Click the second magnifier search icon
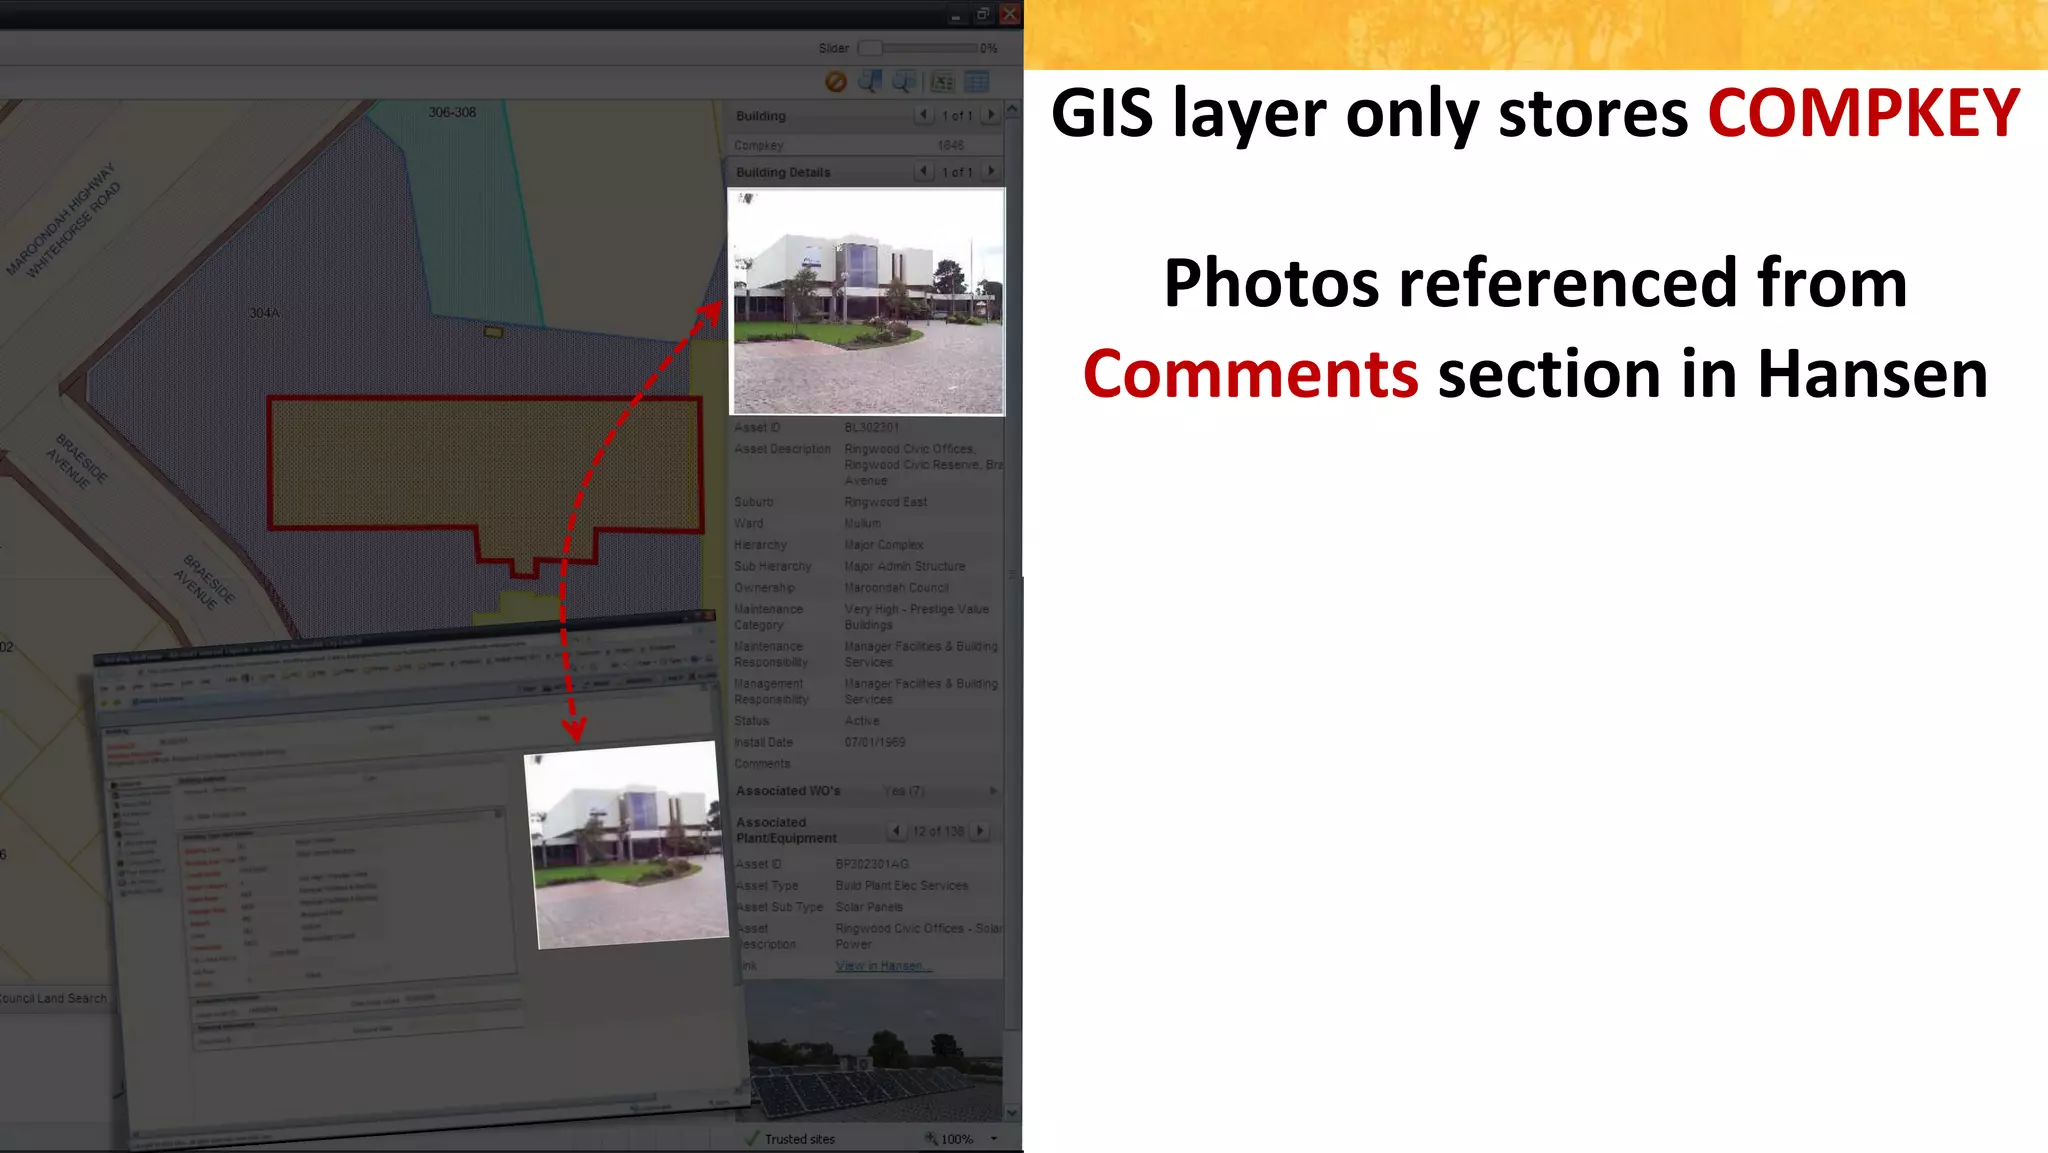The height and width of the screenshot is (1153, 2048). 905,82
